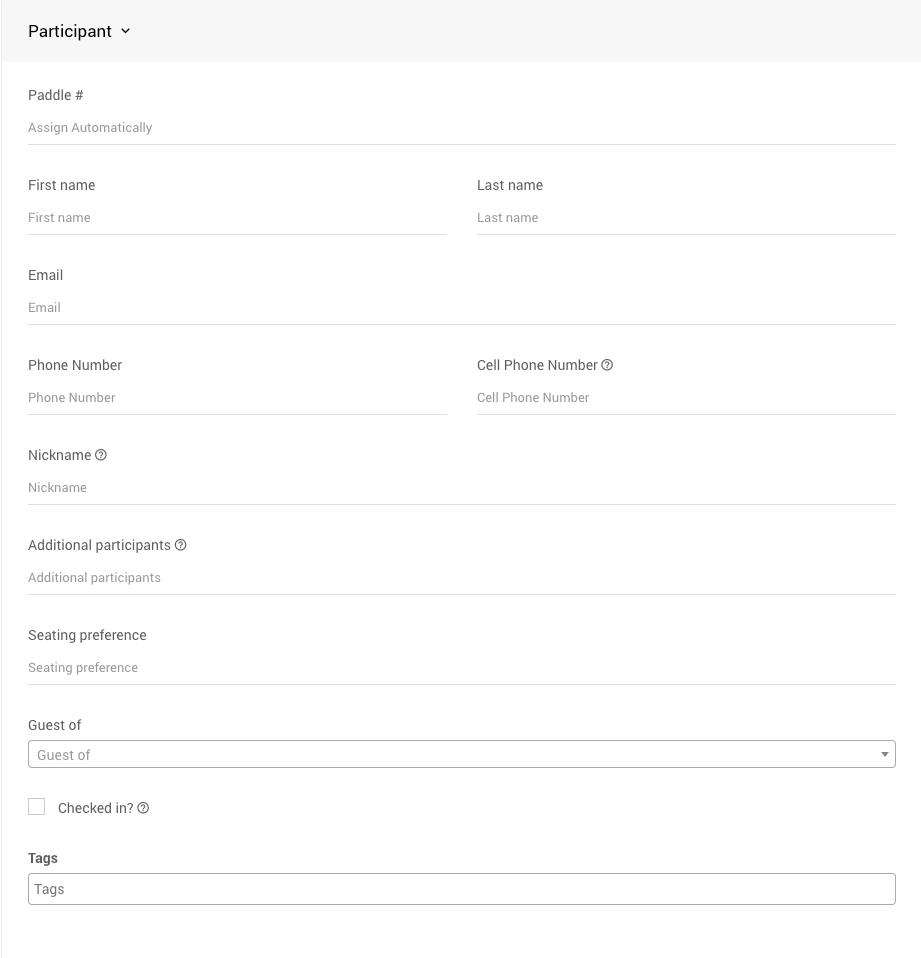The height and width of the screenshot is (958, 921).
Task: Open the Guest of dropdown
Action: coord(450,755)
